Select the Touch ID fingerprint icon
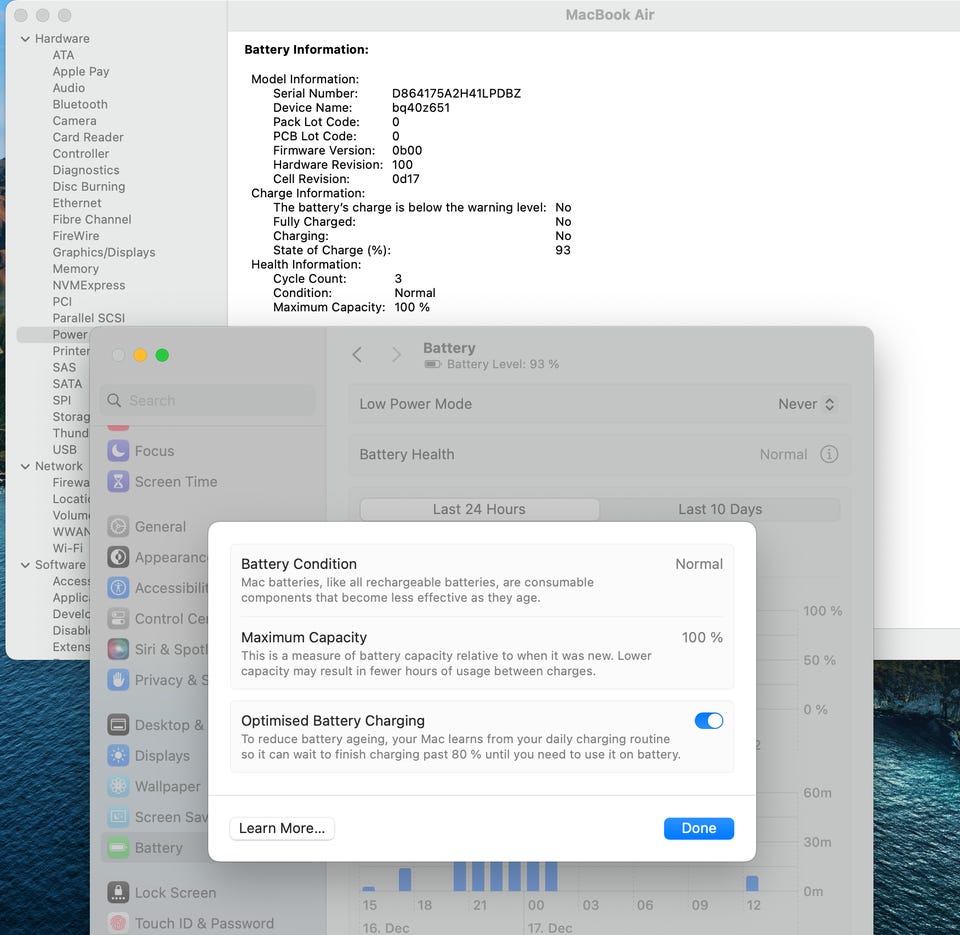Image resolution: width=960 pixels, height=935 pixels. click(118, 923)
